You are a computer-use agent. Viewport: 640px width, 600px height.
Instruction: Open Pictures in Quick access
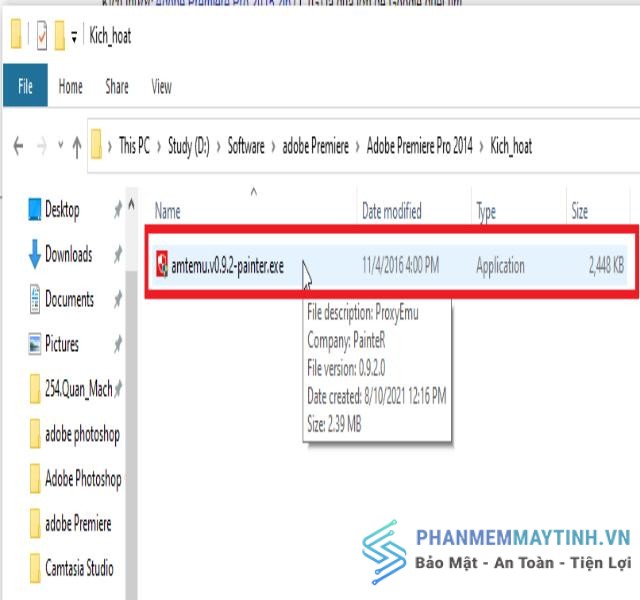click(62, 344)
